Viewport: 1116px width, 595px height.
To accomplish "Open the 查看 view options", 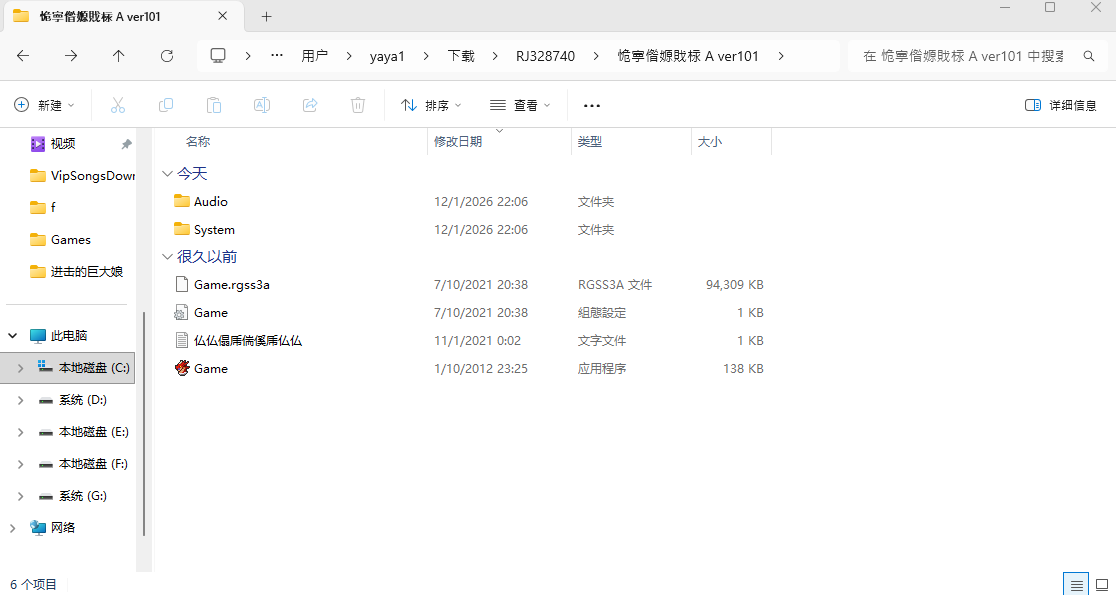I will pos(519,104).
